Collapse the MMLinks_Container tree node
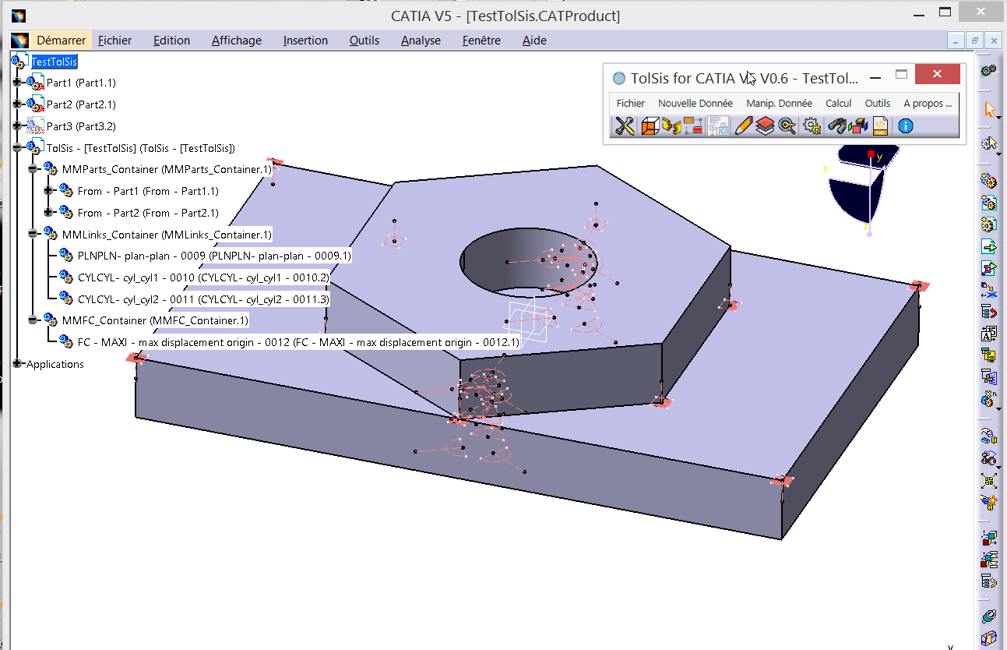1007x650 pixels. click(x=33, y=234)
